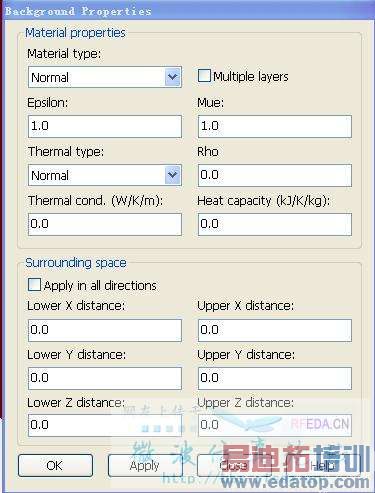The width and height of the screenshot is (375, 493).
Task: Click the Lower X distance field
Action: point(105,330)
